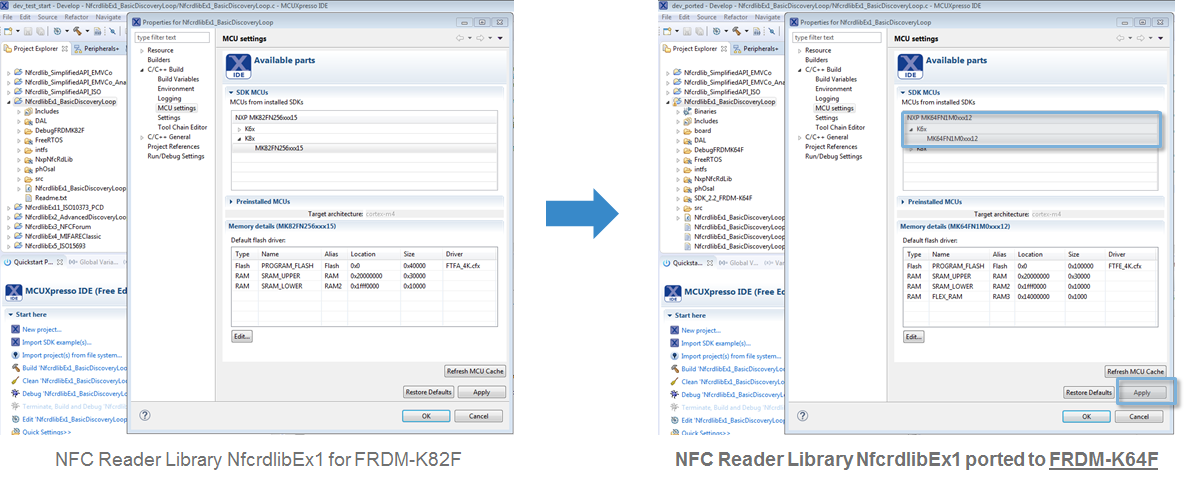This screenshot has height=484, width=1186.
Task: Select FLEX_RAM row in right memory table
Action: click(1031, 296)
